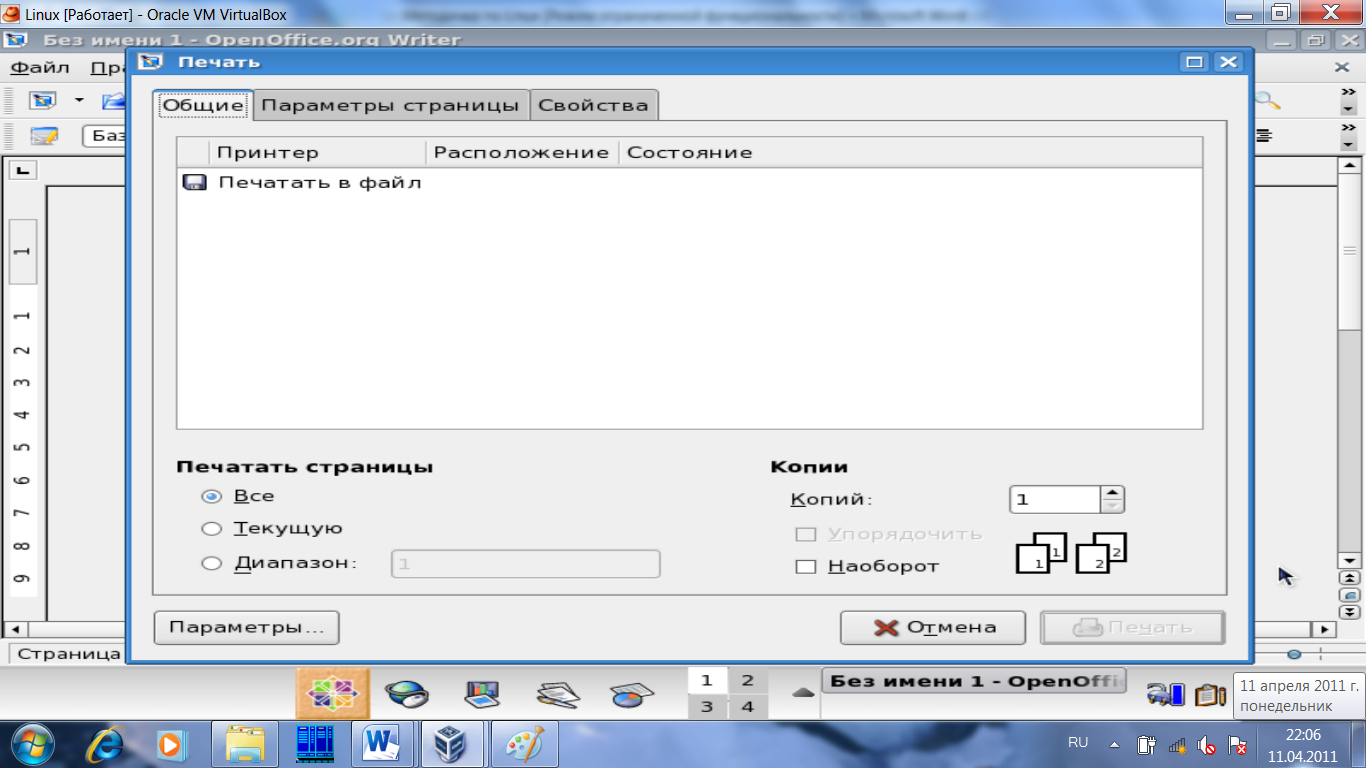Click the Параметры... button
The width and height of the screenshot is (1366, 768).
pyautogui.click(x=246, y=628)
